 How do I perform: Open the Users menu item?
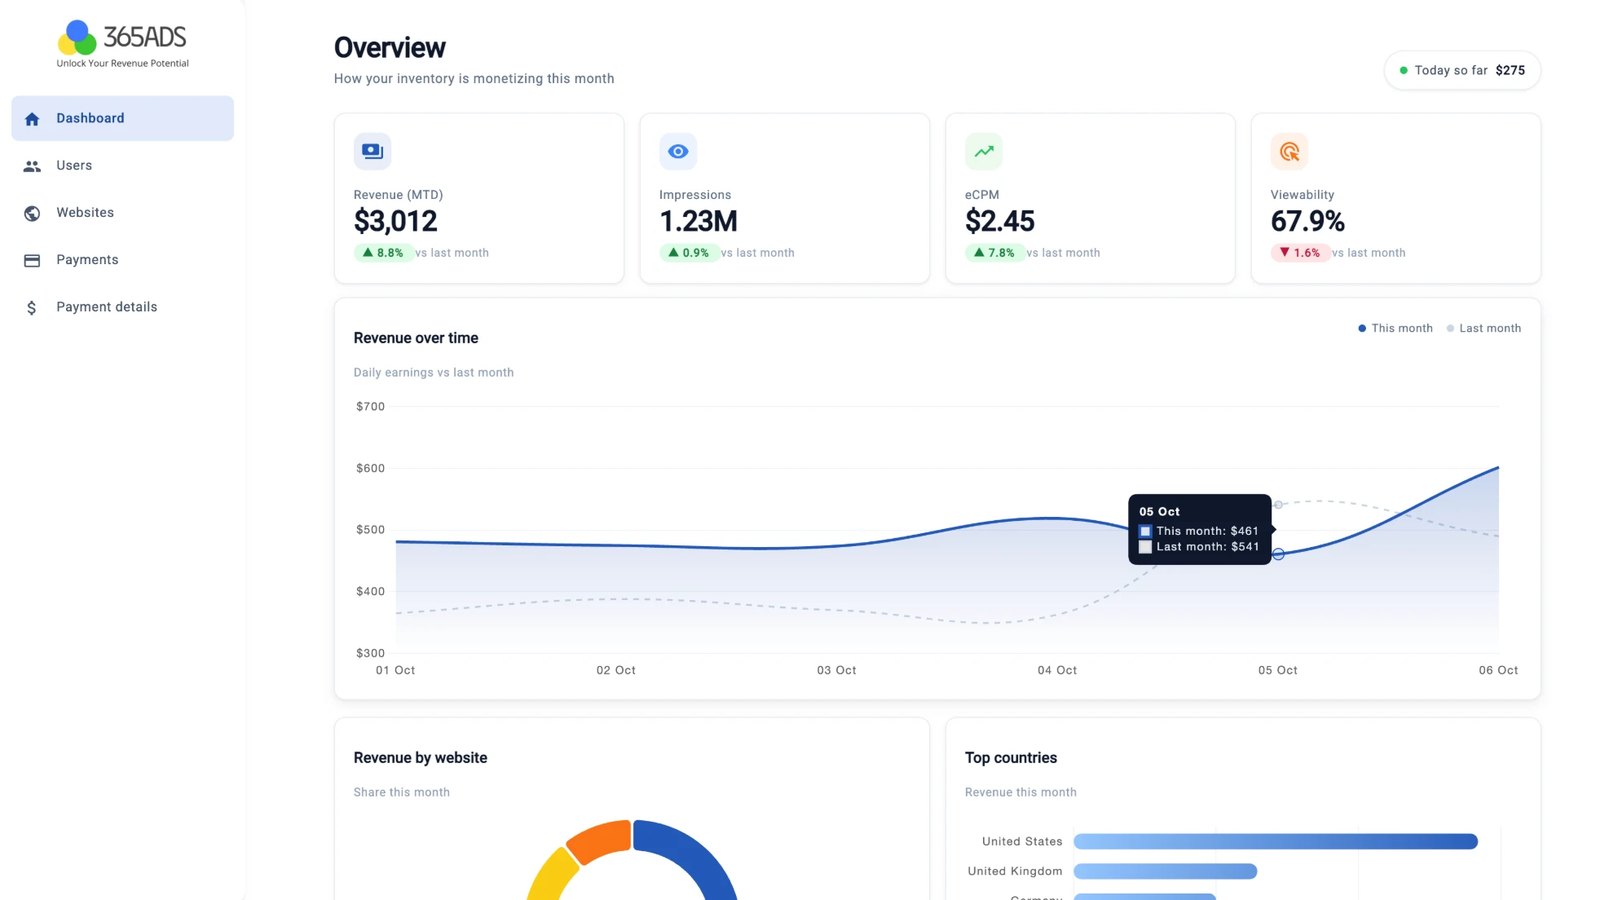(x=122, y=166)
